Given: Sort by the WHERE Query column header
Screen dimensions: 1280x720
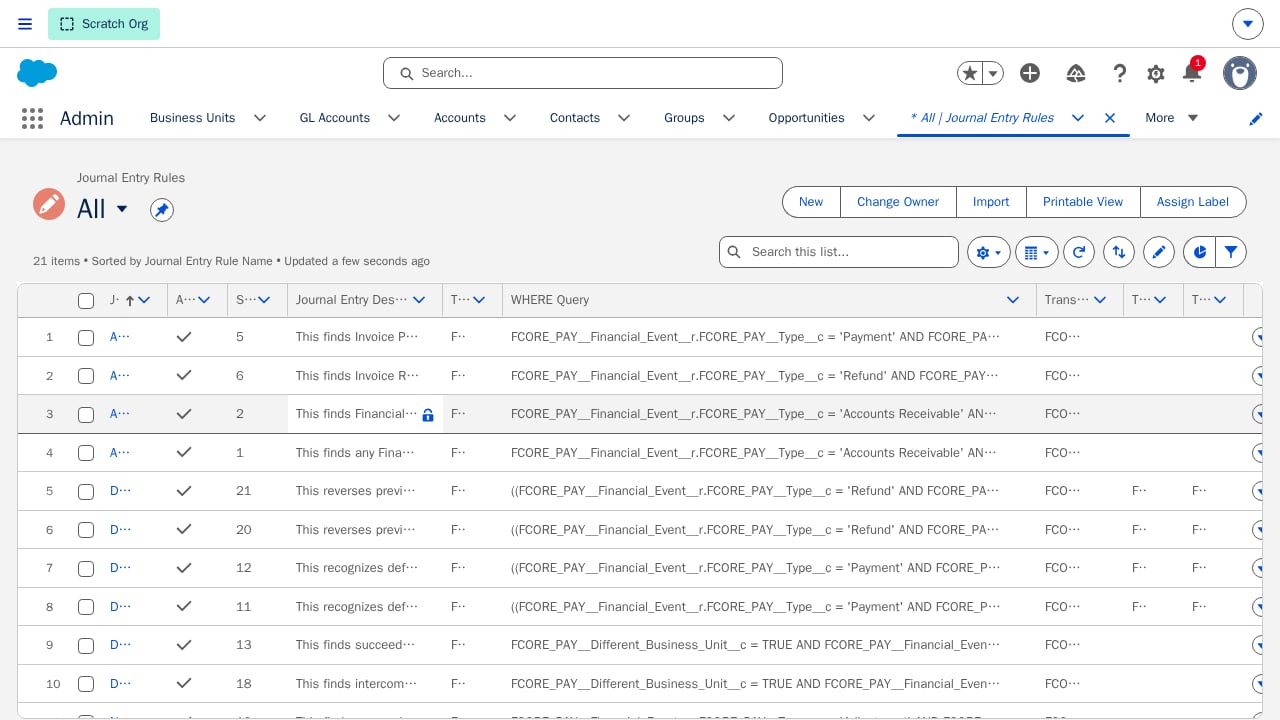Looking at the screenshot, I should (x=550, y=300).
